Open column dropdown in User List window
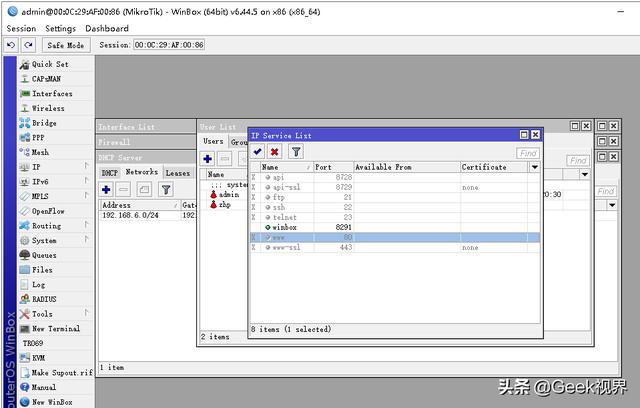 click(x=585, y=175)
